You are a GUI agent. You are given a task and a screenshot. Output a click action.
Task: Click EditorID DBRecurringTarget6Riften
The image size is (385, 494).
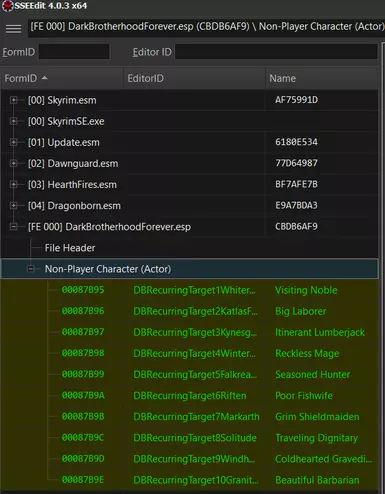(190, 396)
